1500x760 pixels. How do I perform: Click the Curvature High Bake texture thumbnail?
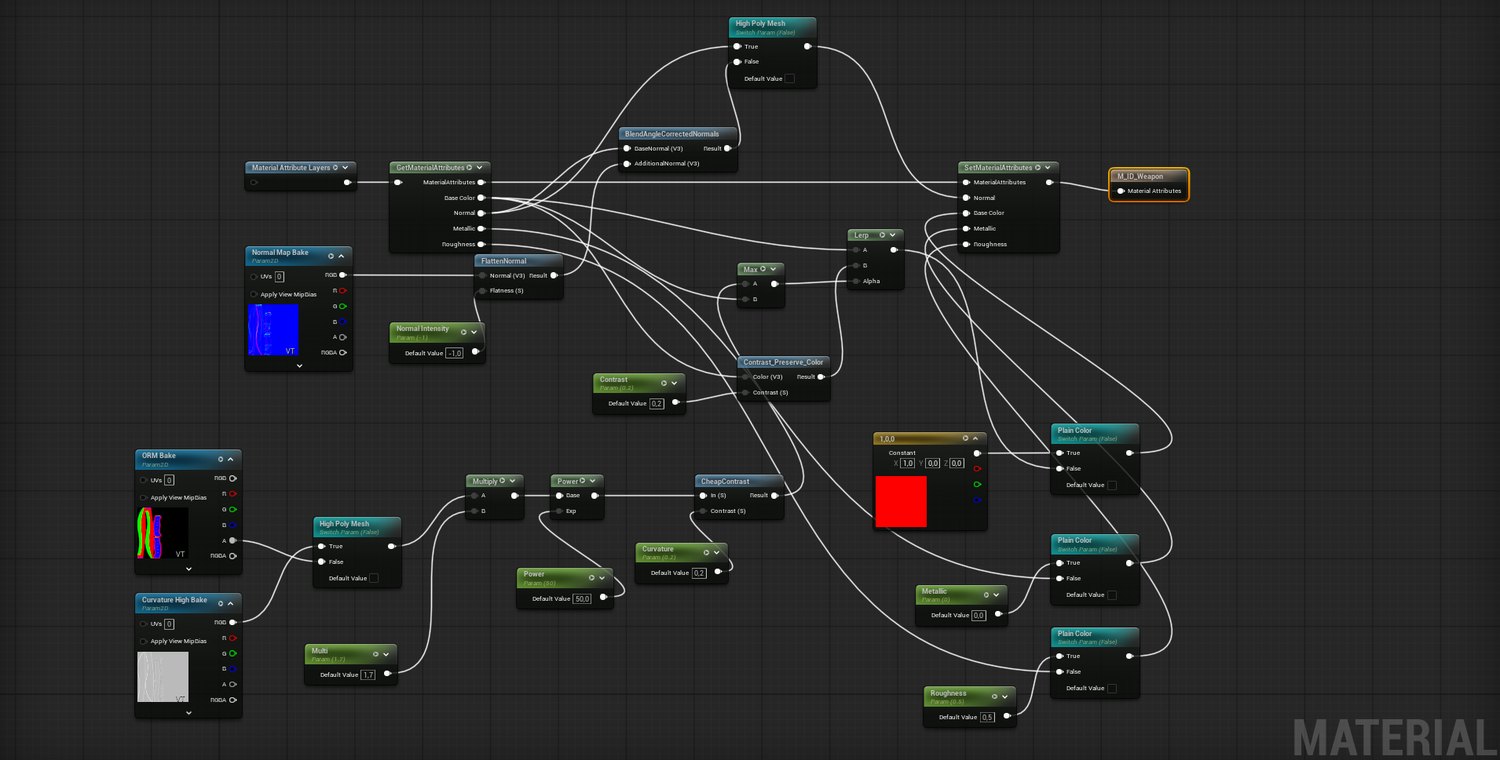coord(162,677)
